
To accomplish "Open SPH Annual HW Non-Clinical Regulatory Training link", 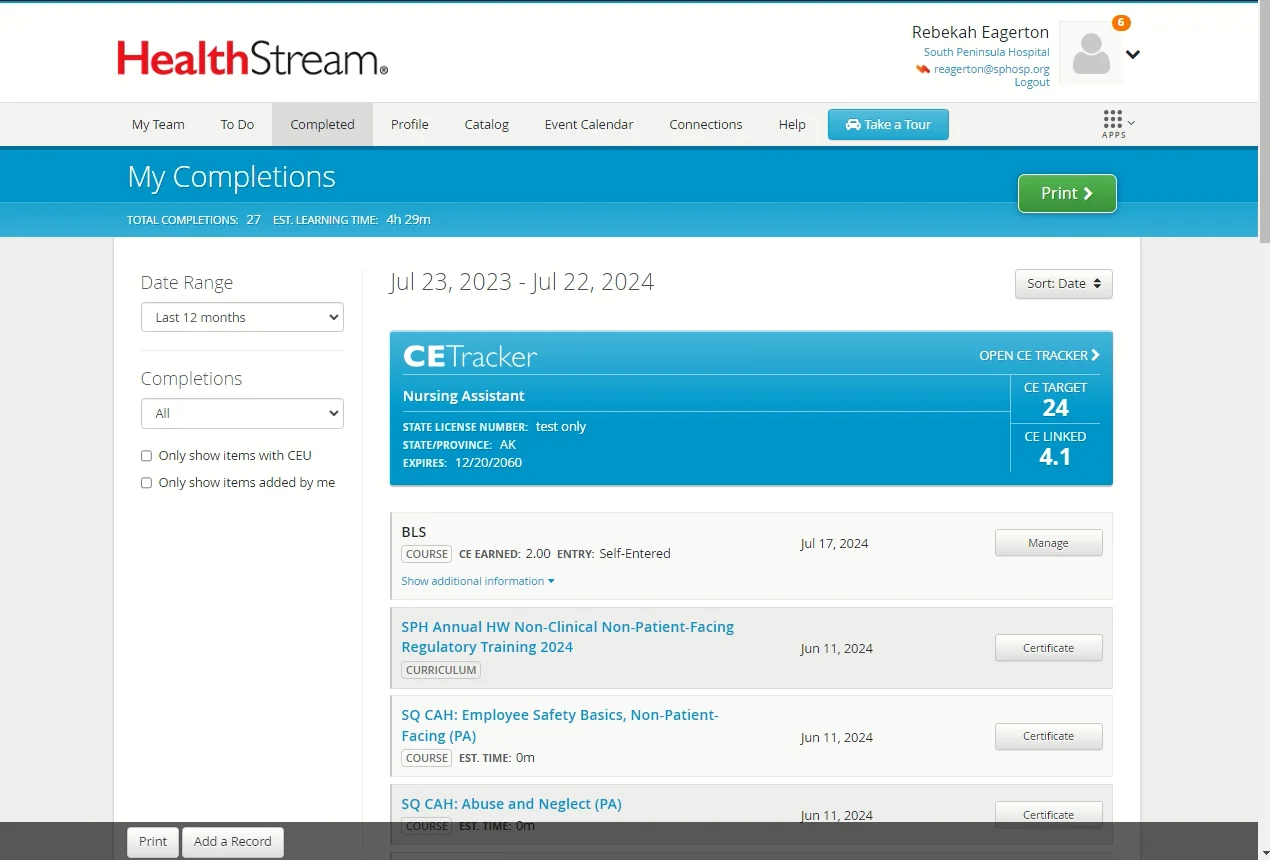I will (567, 637).
